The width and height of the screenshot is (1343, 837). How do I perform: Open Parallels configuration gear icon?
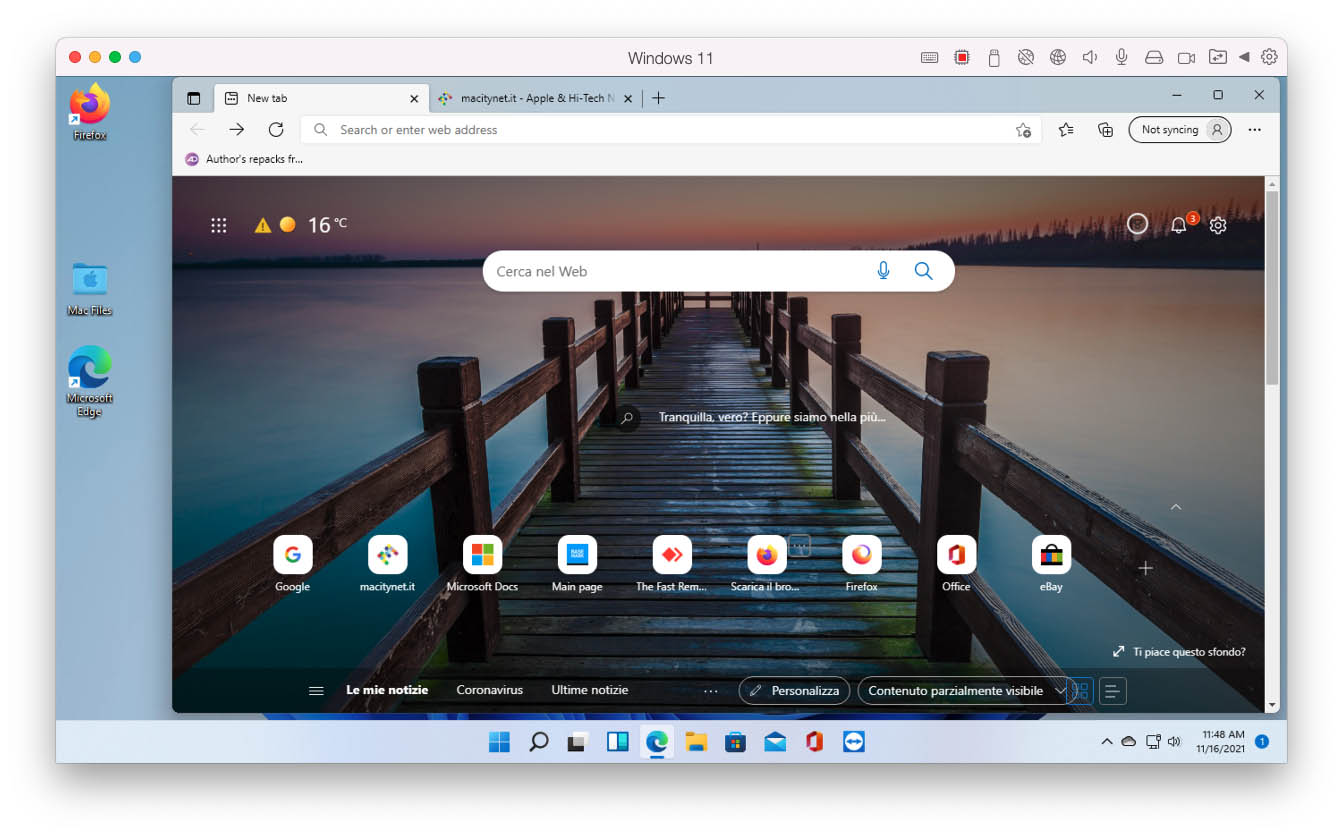point(1269,57)
